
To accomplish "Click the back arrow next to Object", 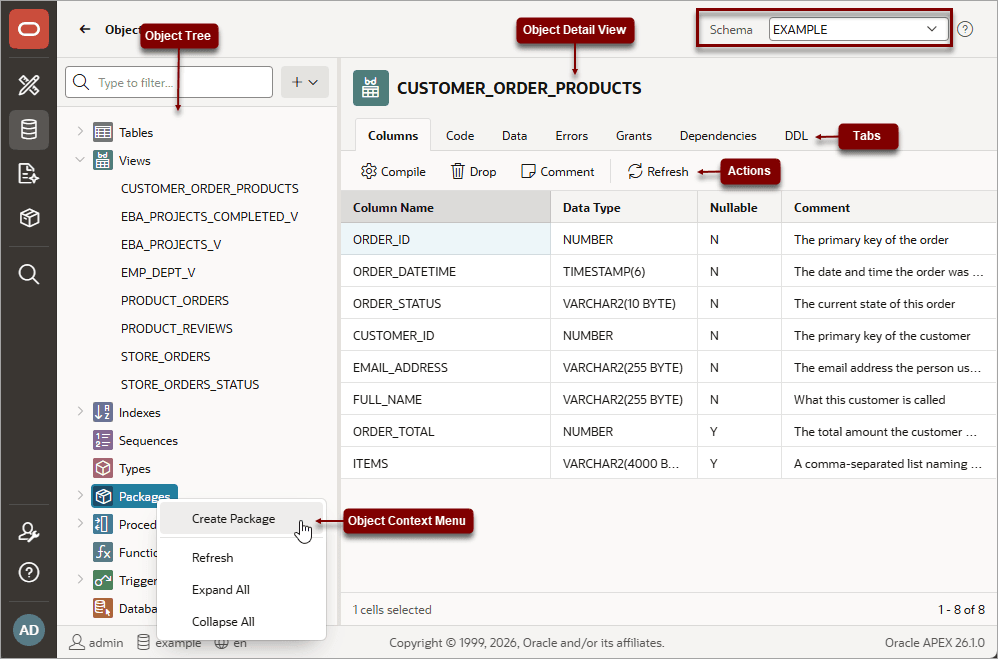I will (x=85, y=29).
